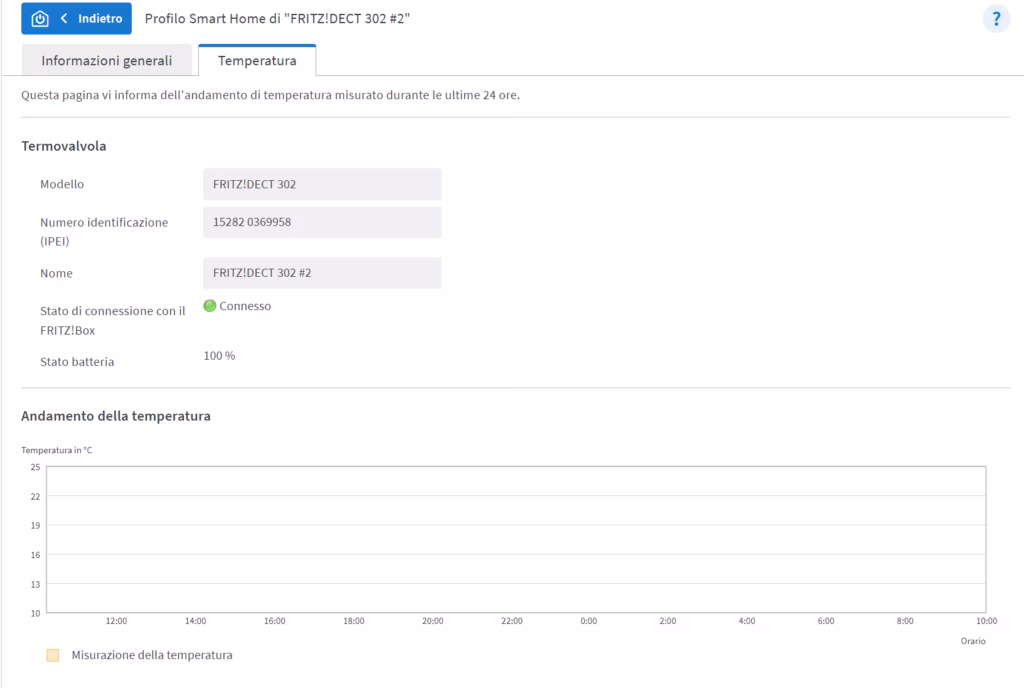Click the Nome label
The width and height of the screenshot is (1024, 688).
(x=56, y=273)
